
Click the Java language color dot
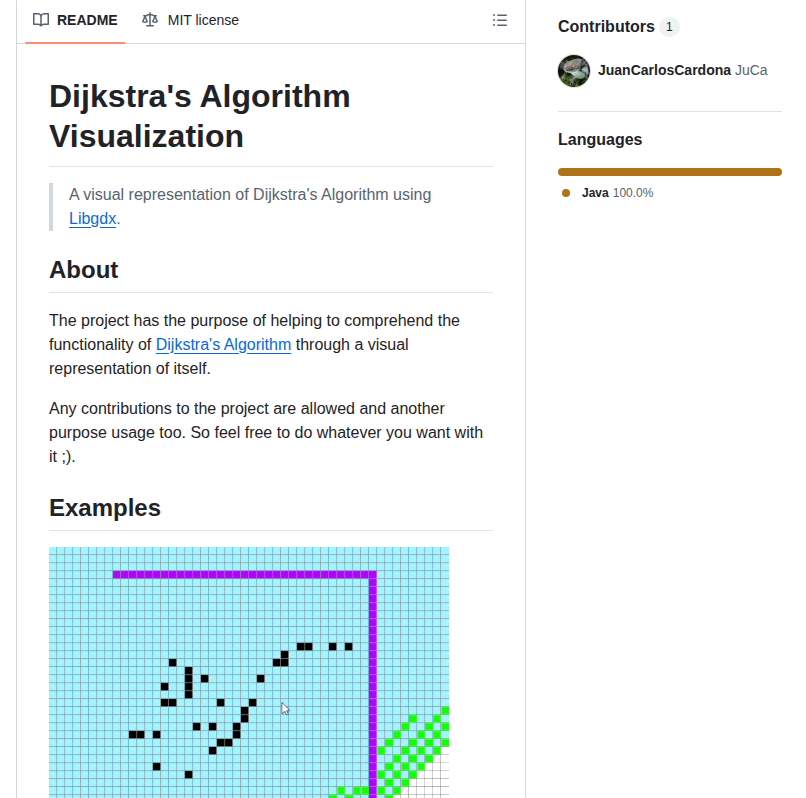pyautogui.click(x=564, y=192)
